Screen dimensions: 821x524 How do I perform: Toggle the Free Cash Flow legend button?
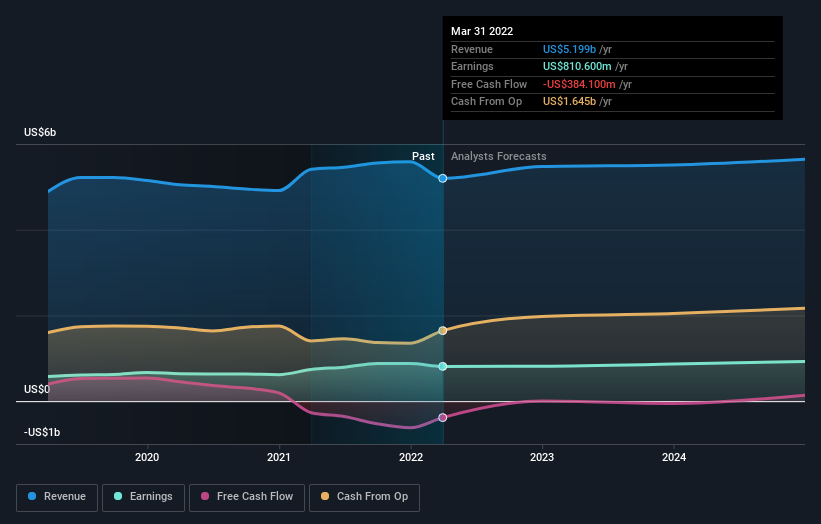[x=247, y=497]
